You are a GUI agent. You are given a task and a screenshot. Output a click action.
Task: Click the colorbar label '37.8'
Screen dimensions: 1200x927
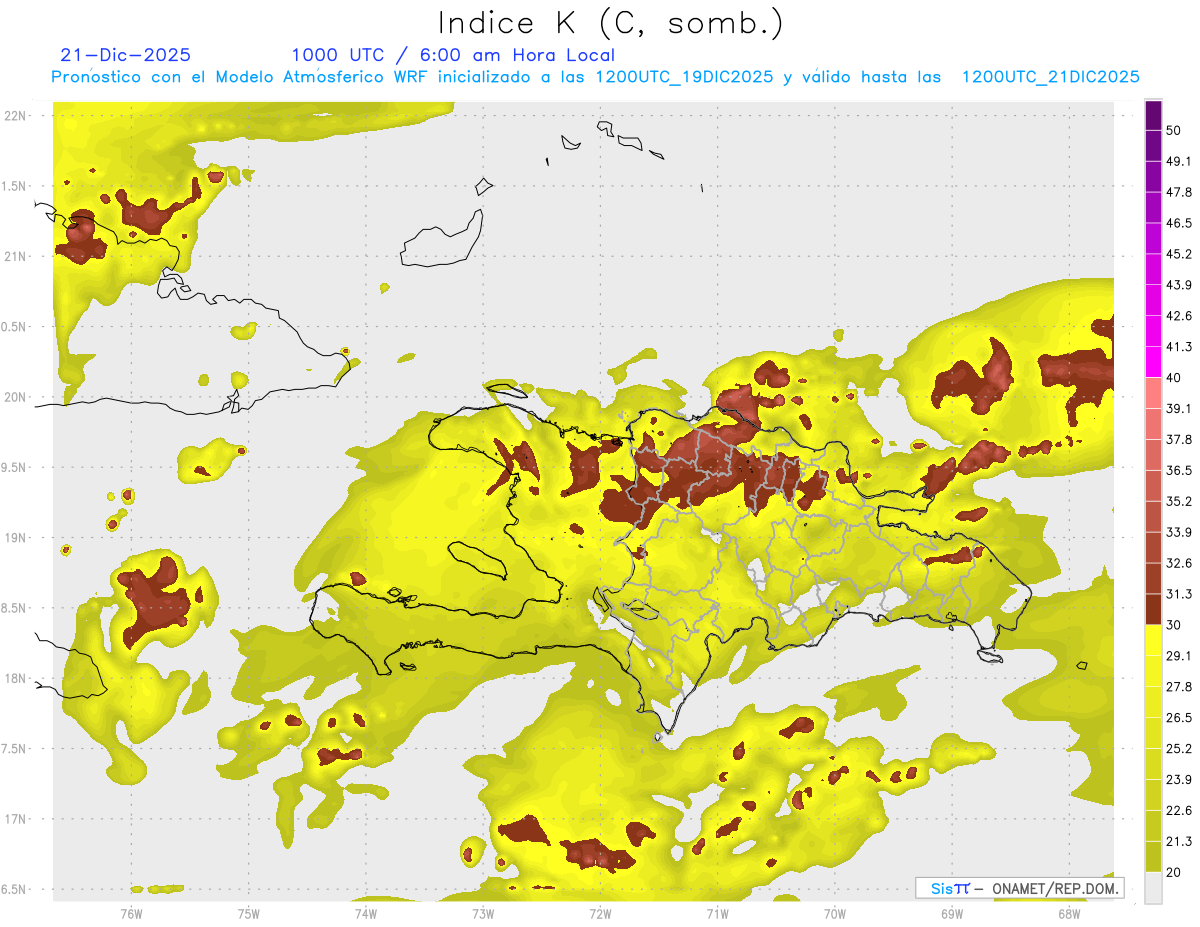pyautogui.click(x=1179, y=440)
